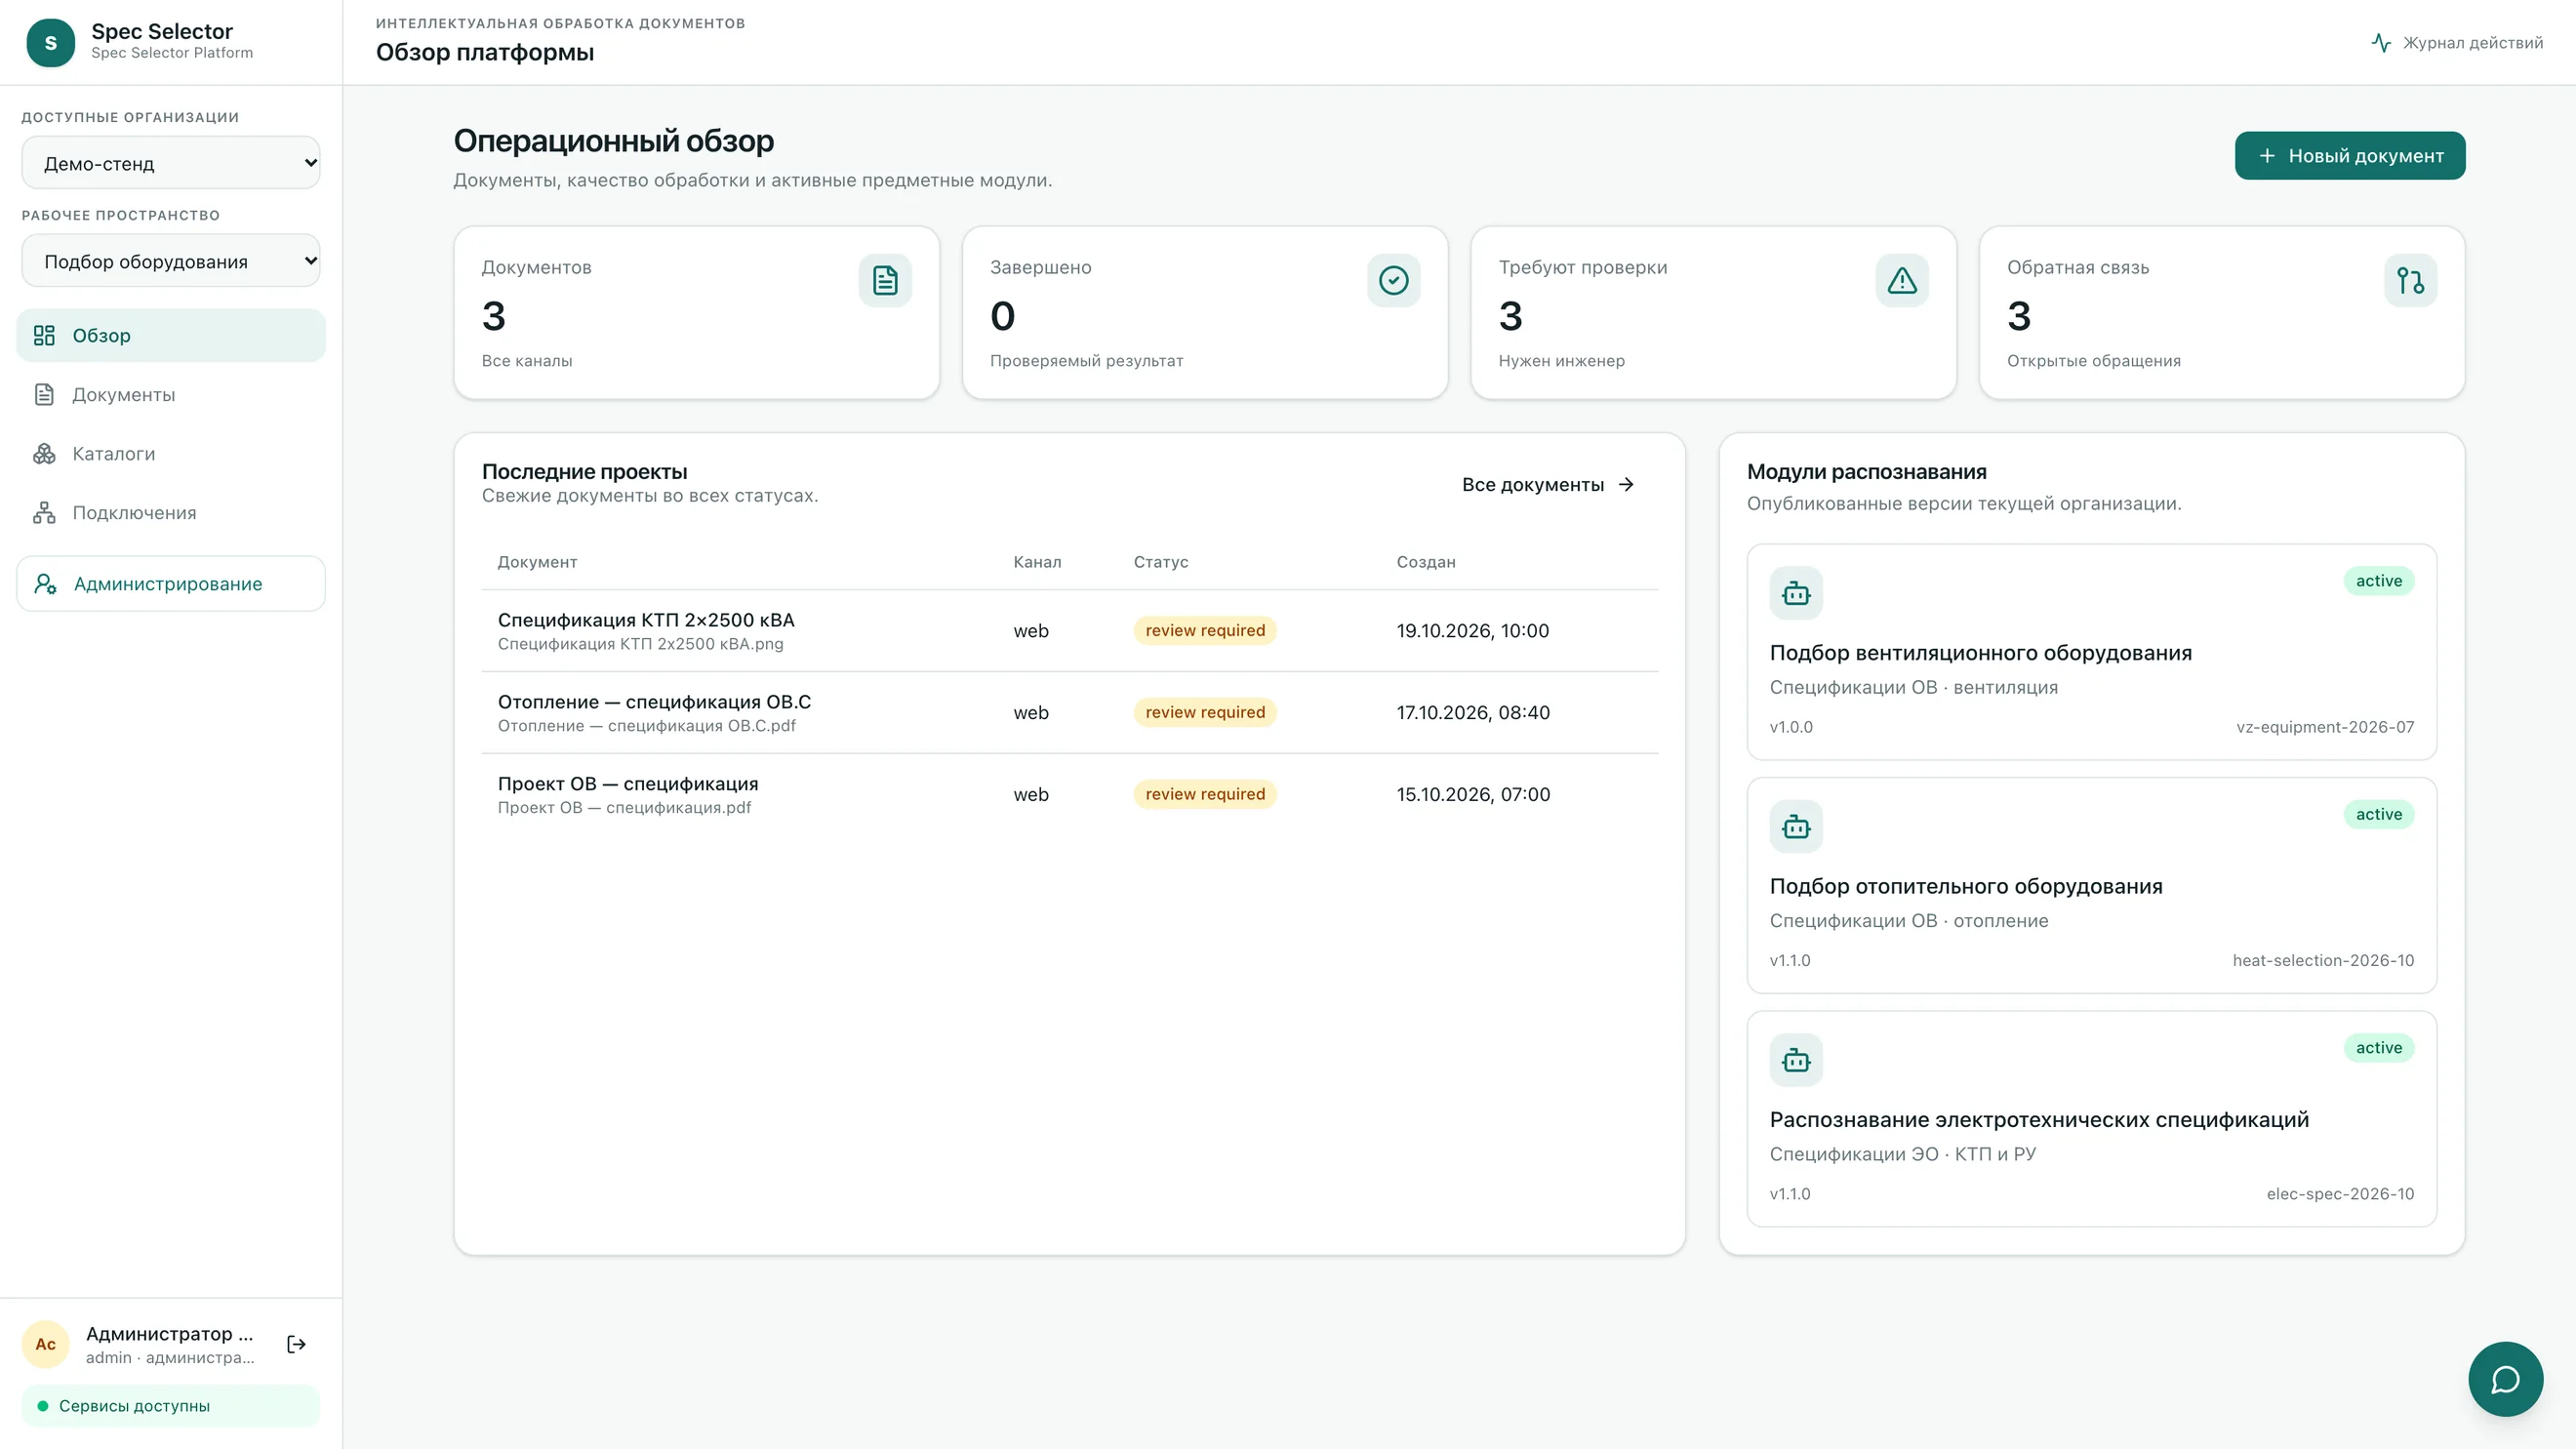Click the checkmark icon on Завершено card
This screenshot has height=1449, width=2576.
point(1393,280)
